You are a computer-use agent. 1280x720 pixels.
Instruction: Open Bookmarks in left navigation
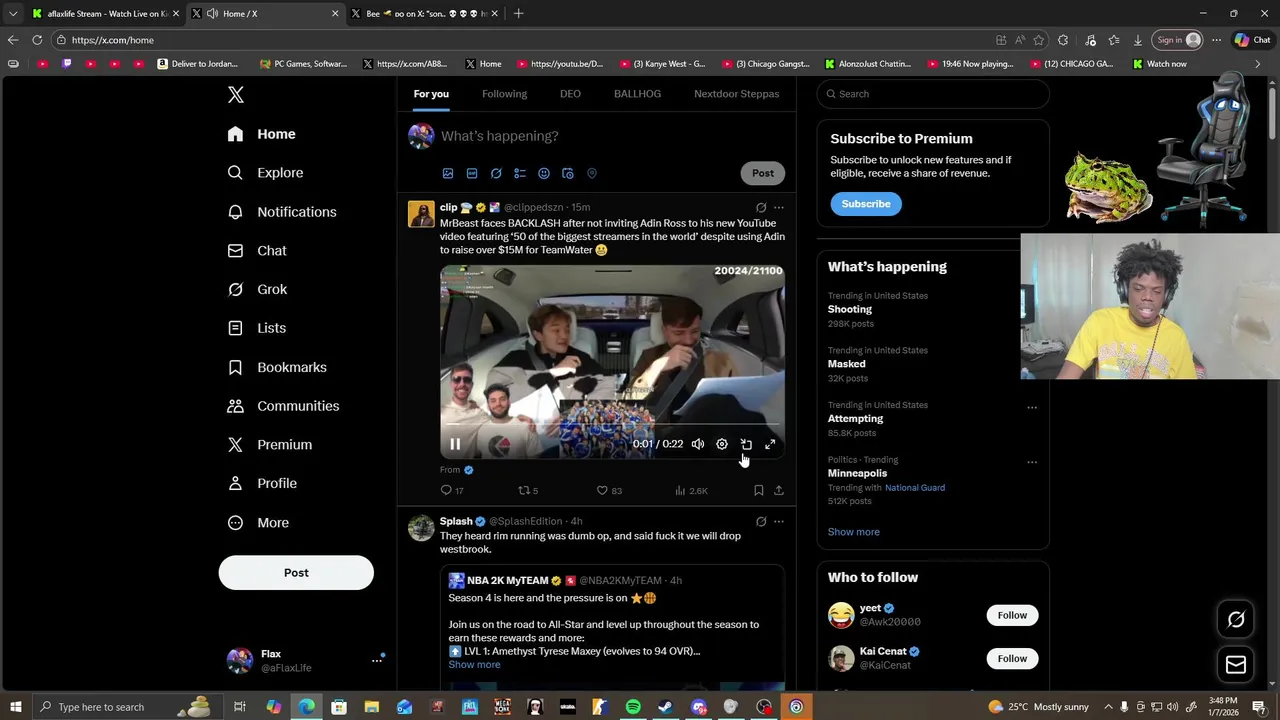[x=277, y=367]
